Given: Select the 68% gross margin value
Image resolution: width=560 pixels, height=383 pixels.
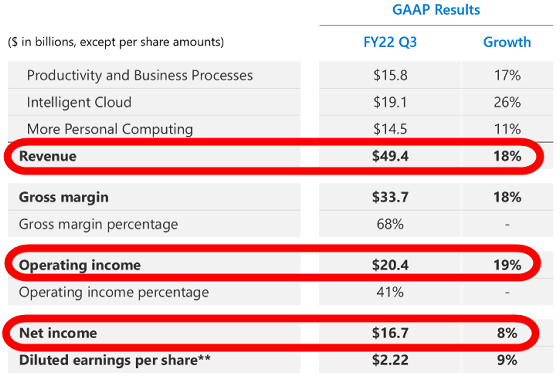Looking at the screenshot, I should point(390,224).
